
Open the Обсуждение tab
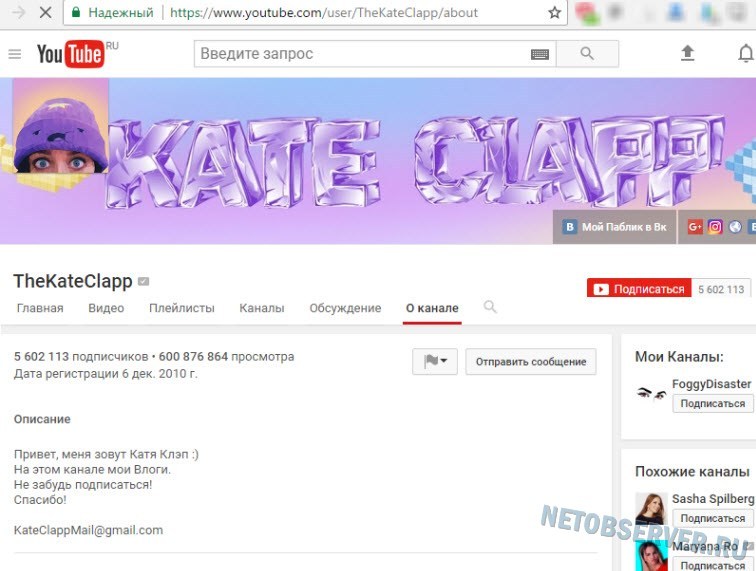345,308
